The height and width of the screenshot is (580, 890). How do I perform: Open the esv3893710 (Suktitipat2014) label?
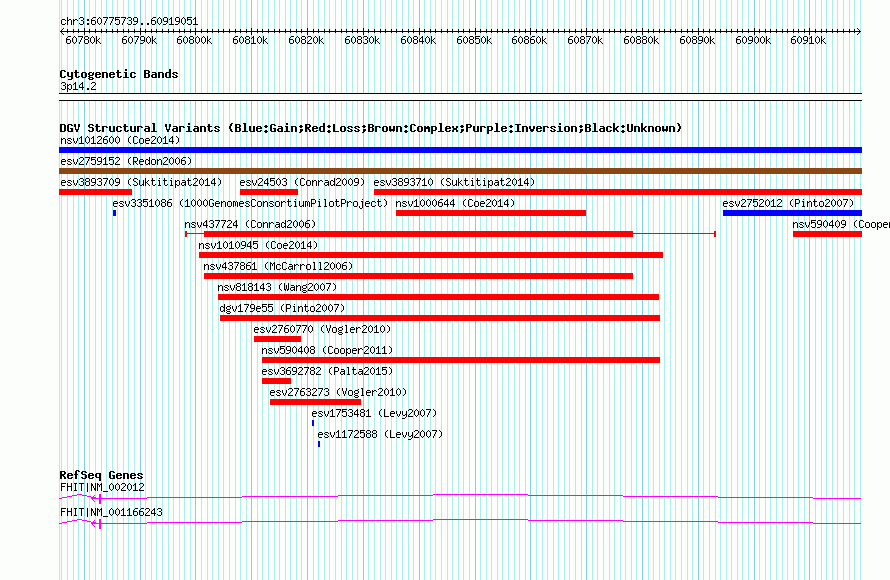click(455, 182)
